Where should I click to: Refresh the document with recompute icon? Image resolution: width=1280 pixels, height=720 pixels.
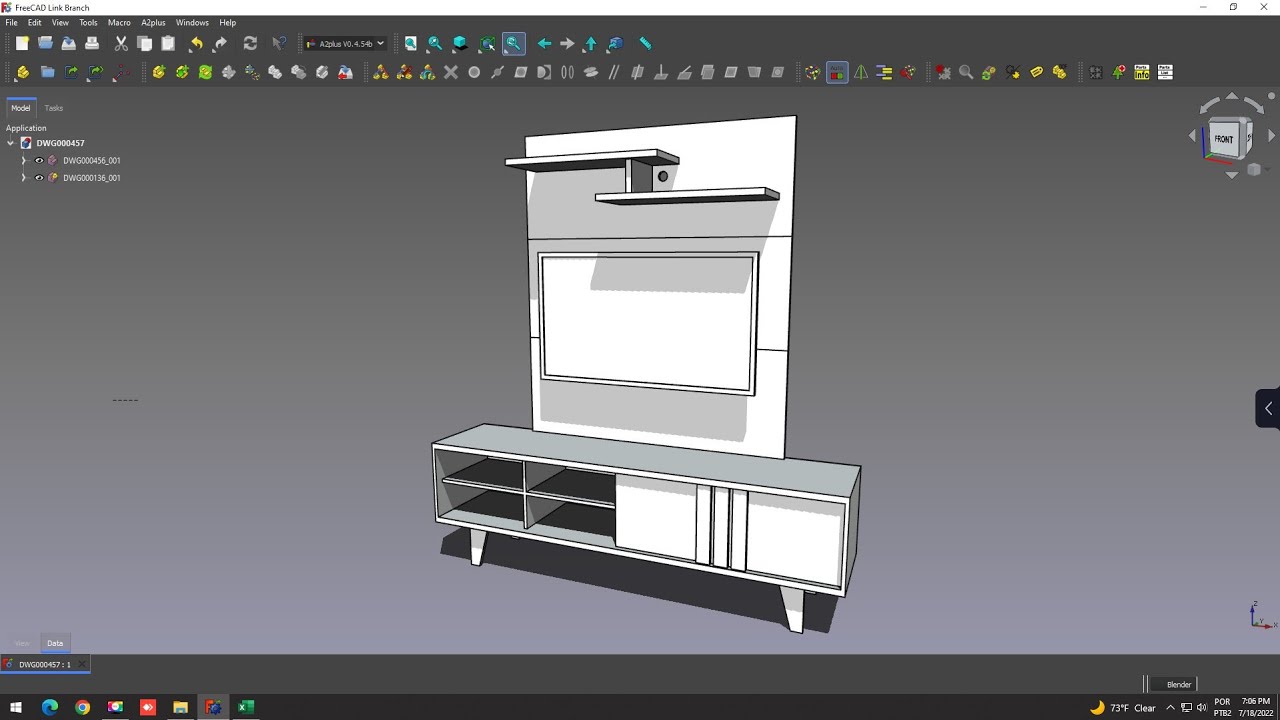[x=250, y=43]
